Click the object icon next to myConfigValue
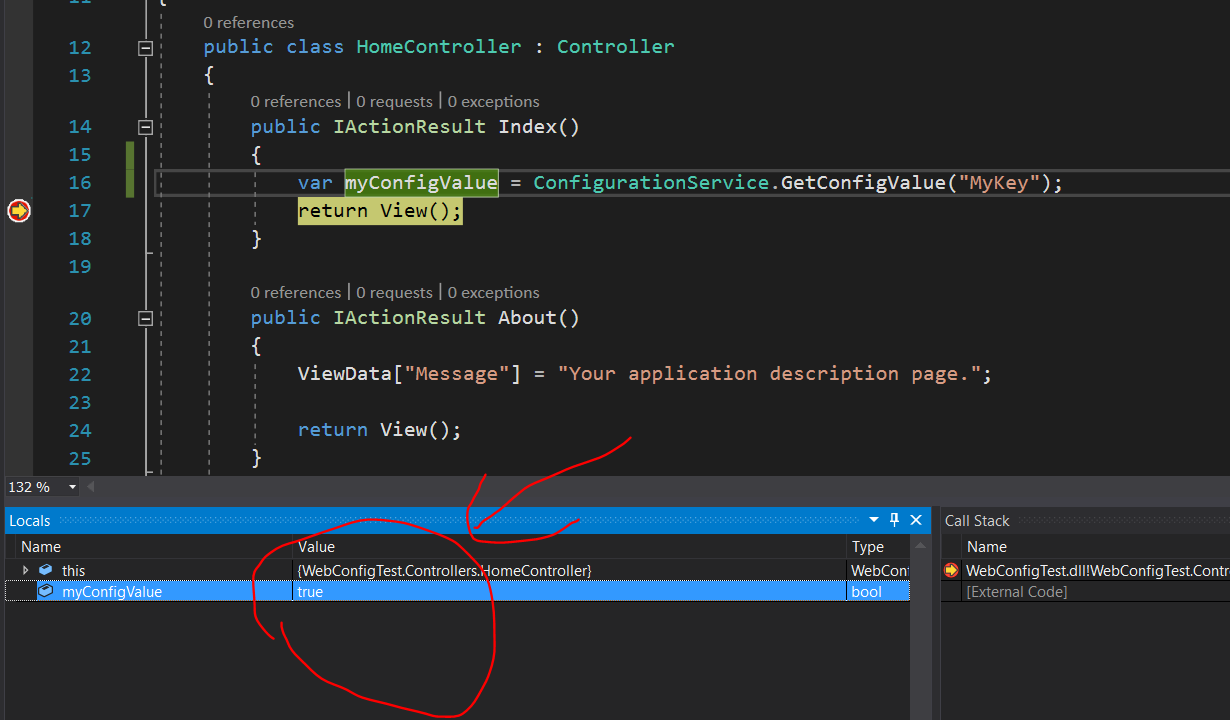 [44, 591]
